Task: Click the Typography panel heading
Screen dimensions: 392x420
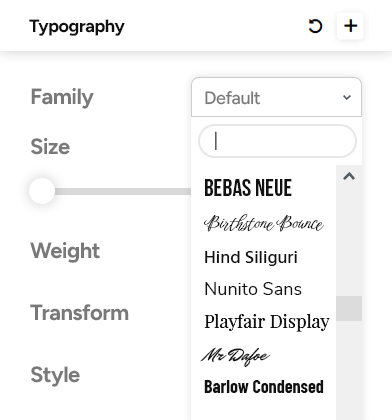Action: pos(77,27)
